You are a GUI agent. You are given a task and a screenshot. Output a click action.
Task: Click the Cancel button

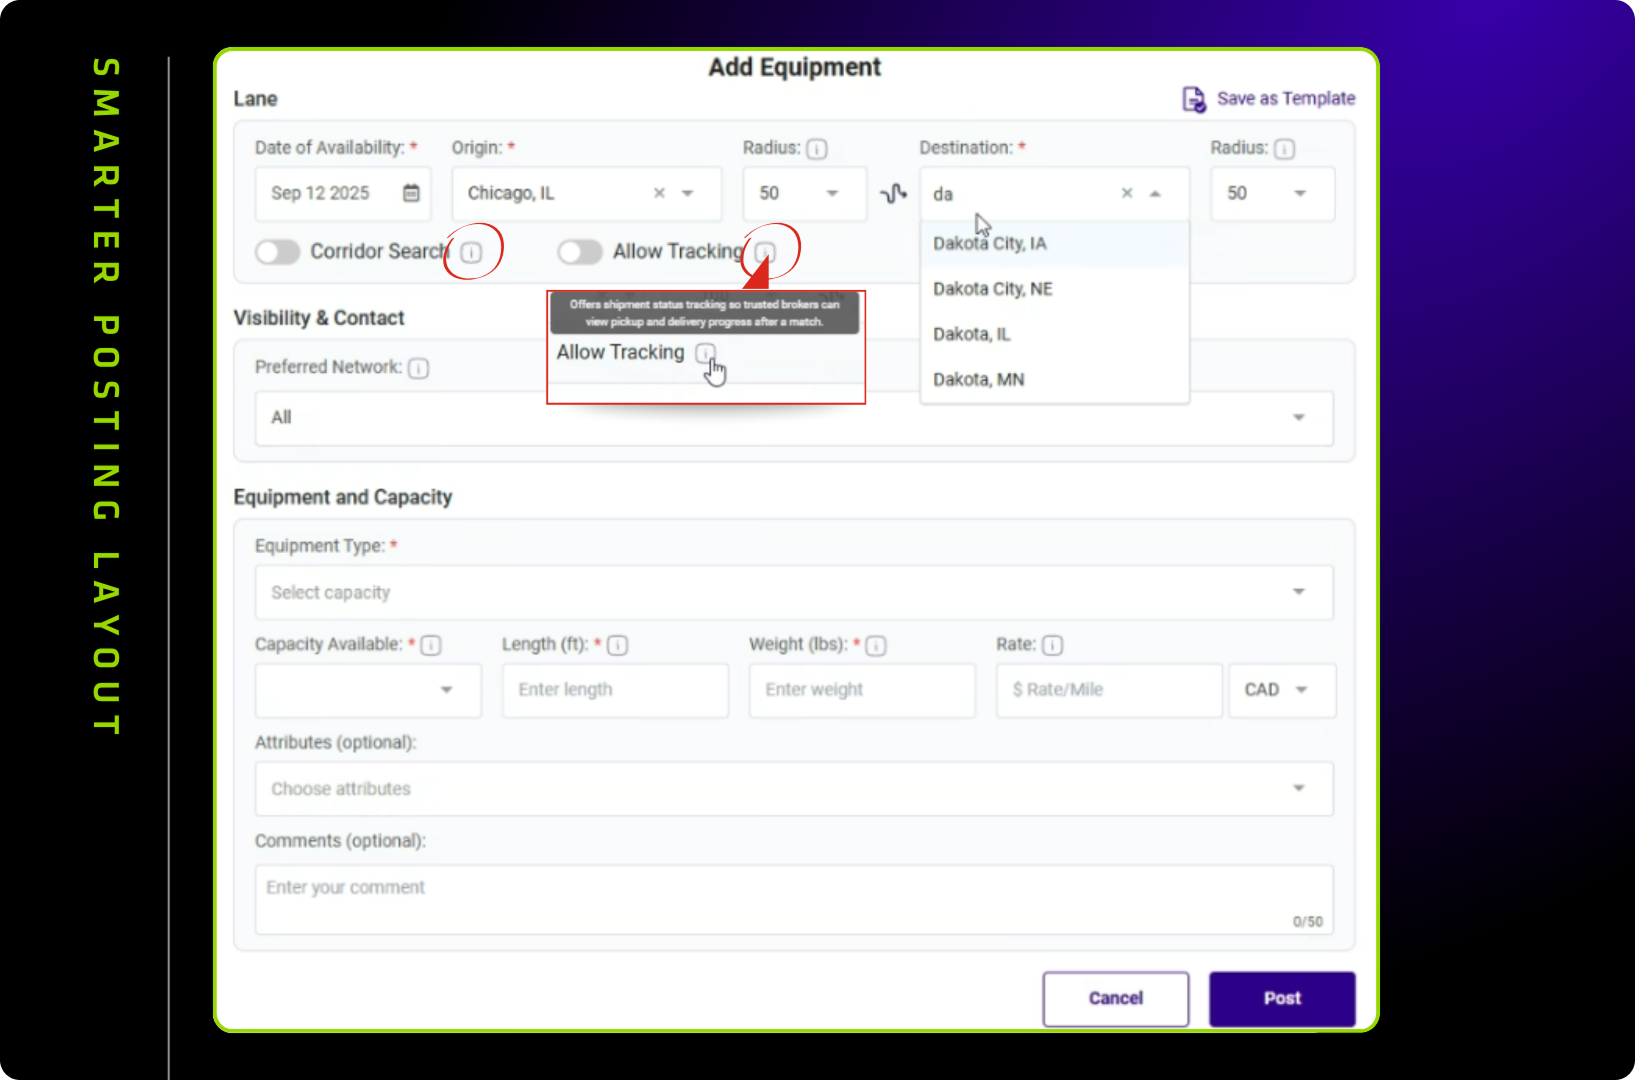(x=1116, y=999)
